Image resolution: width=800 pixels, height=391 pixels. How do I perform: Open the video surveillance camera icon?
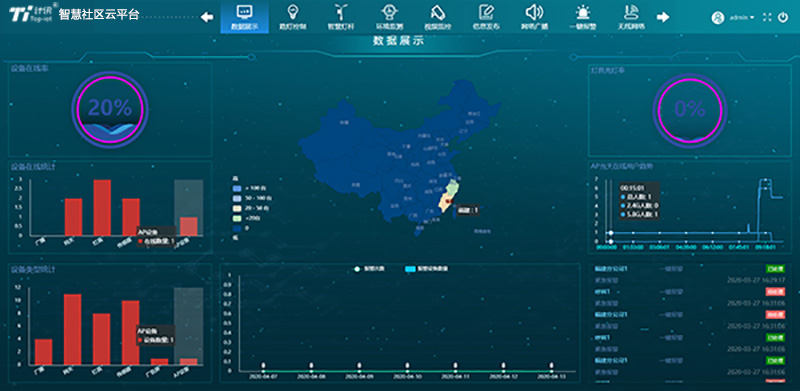coord(438,11)
